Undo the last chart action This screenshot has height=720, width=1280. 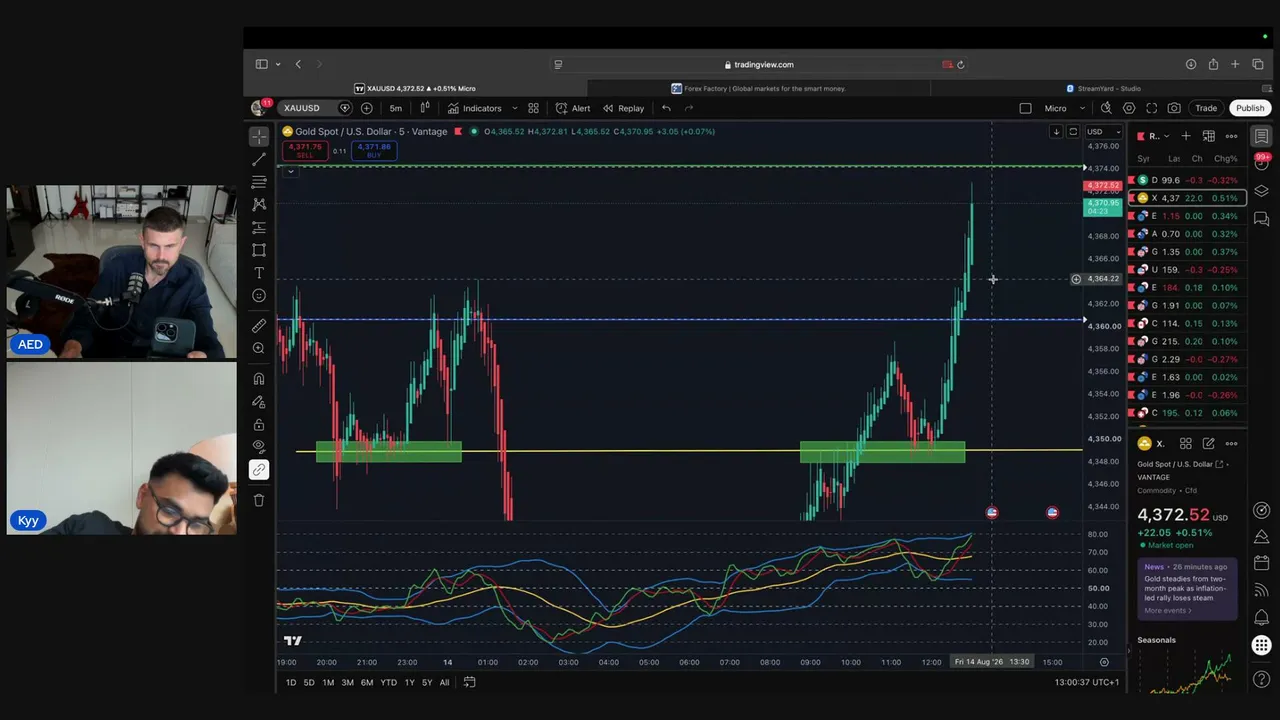[x=667, y=108]
